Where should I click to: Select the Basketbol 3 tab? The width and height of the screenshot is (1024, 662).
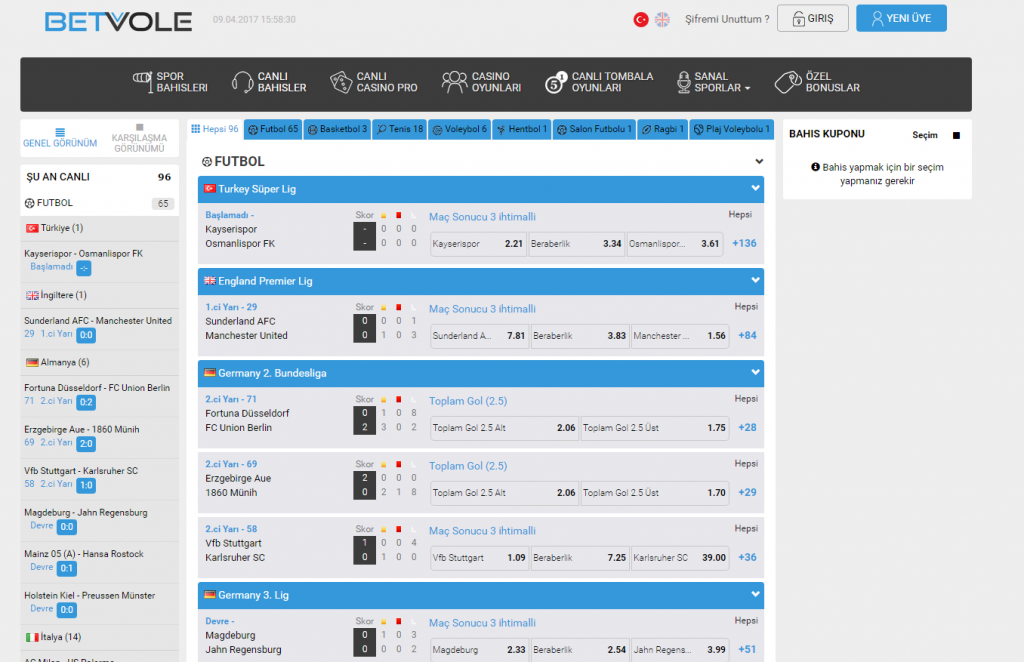pyautogui.click(x=337, y=129)
